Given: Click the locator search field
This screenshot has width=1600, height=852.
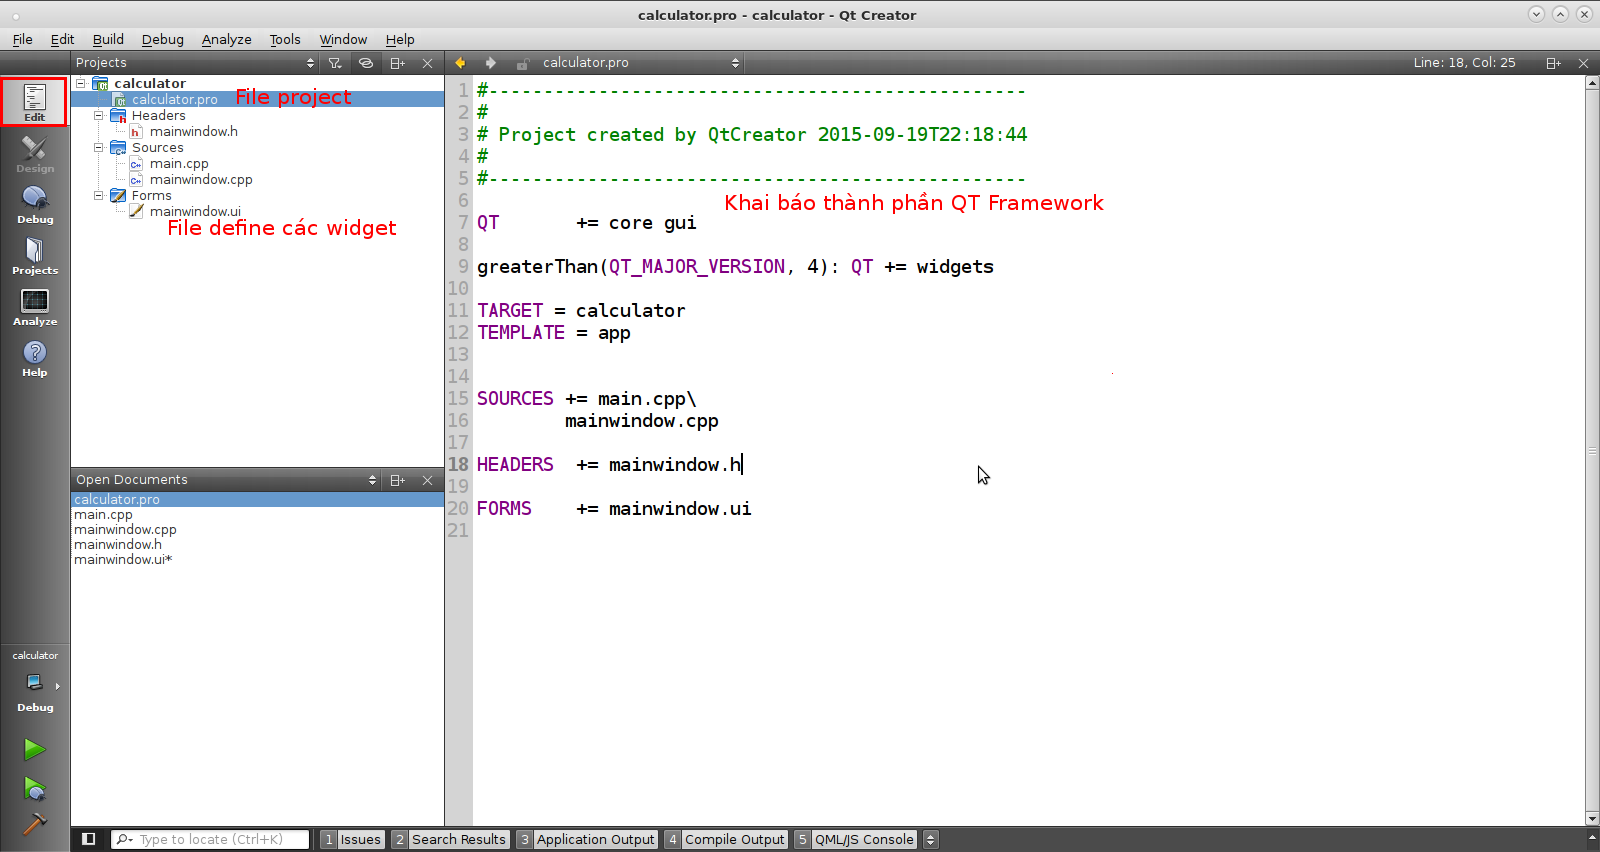Looking at the screenshot, I should (210, 839).
